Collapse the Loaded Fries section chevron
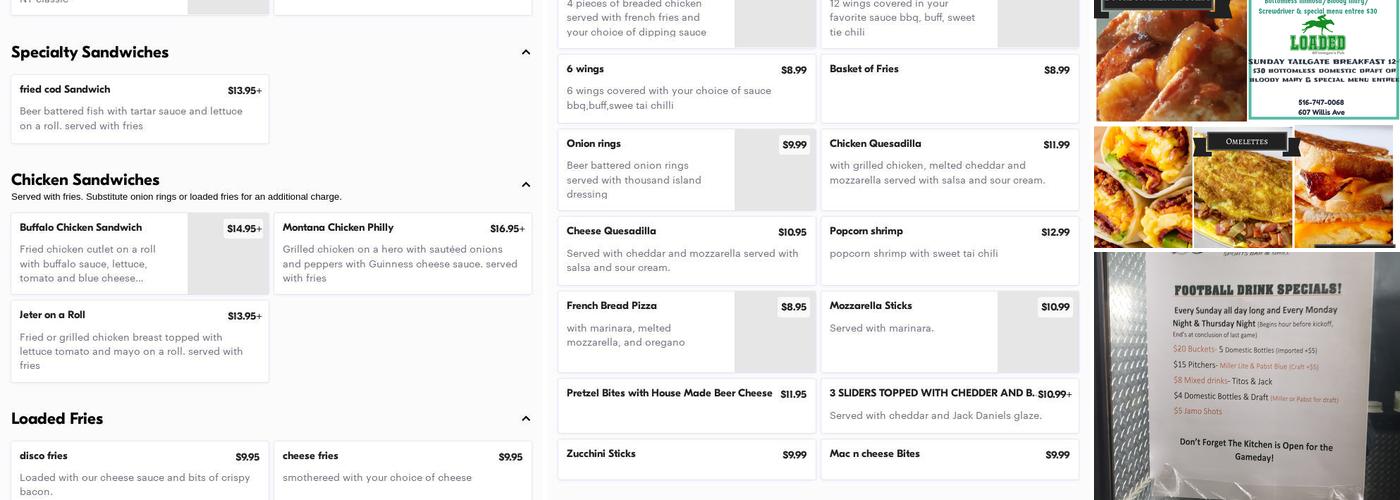The width and height of the screenshot is (1400, 500). point(525,419)
